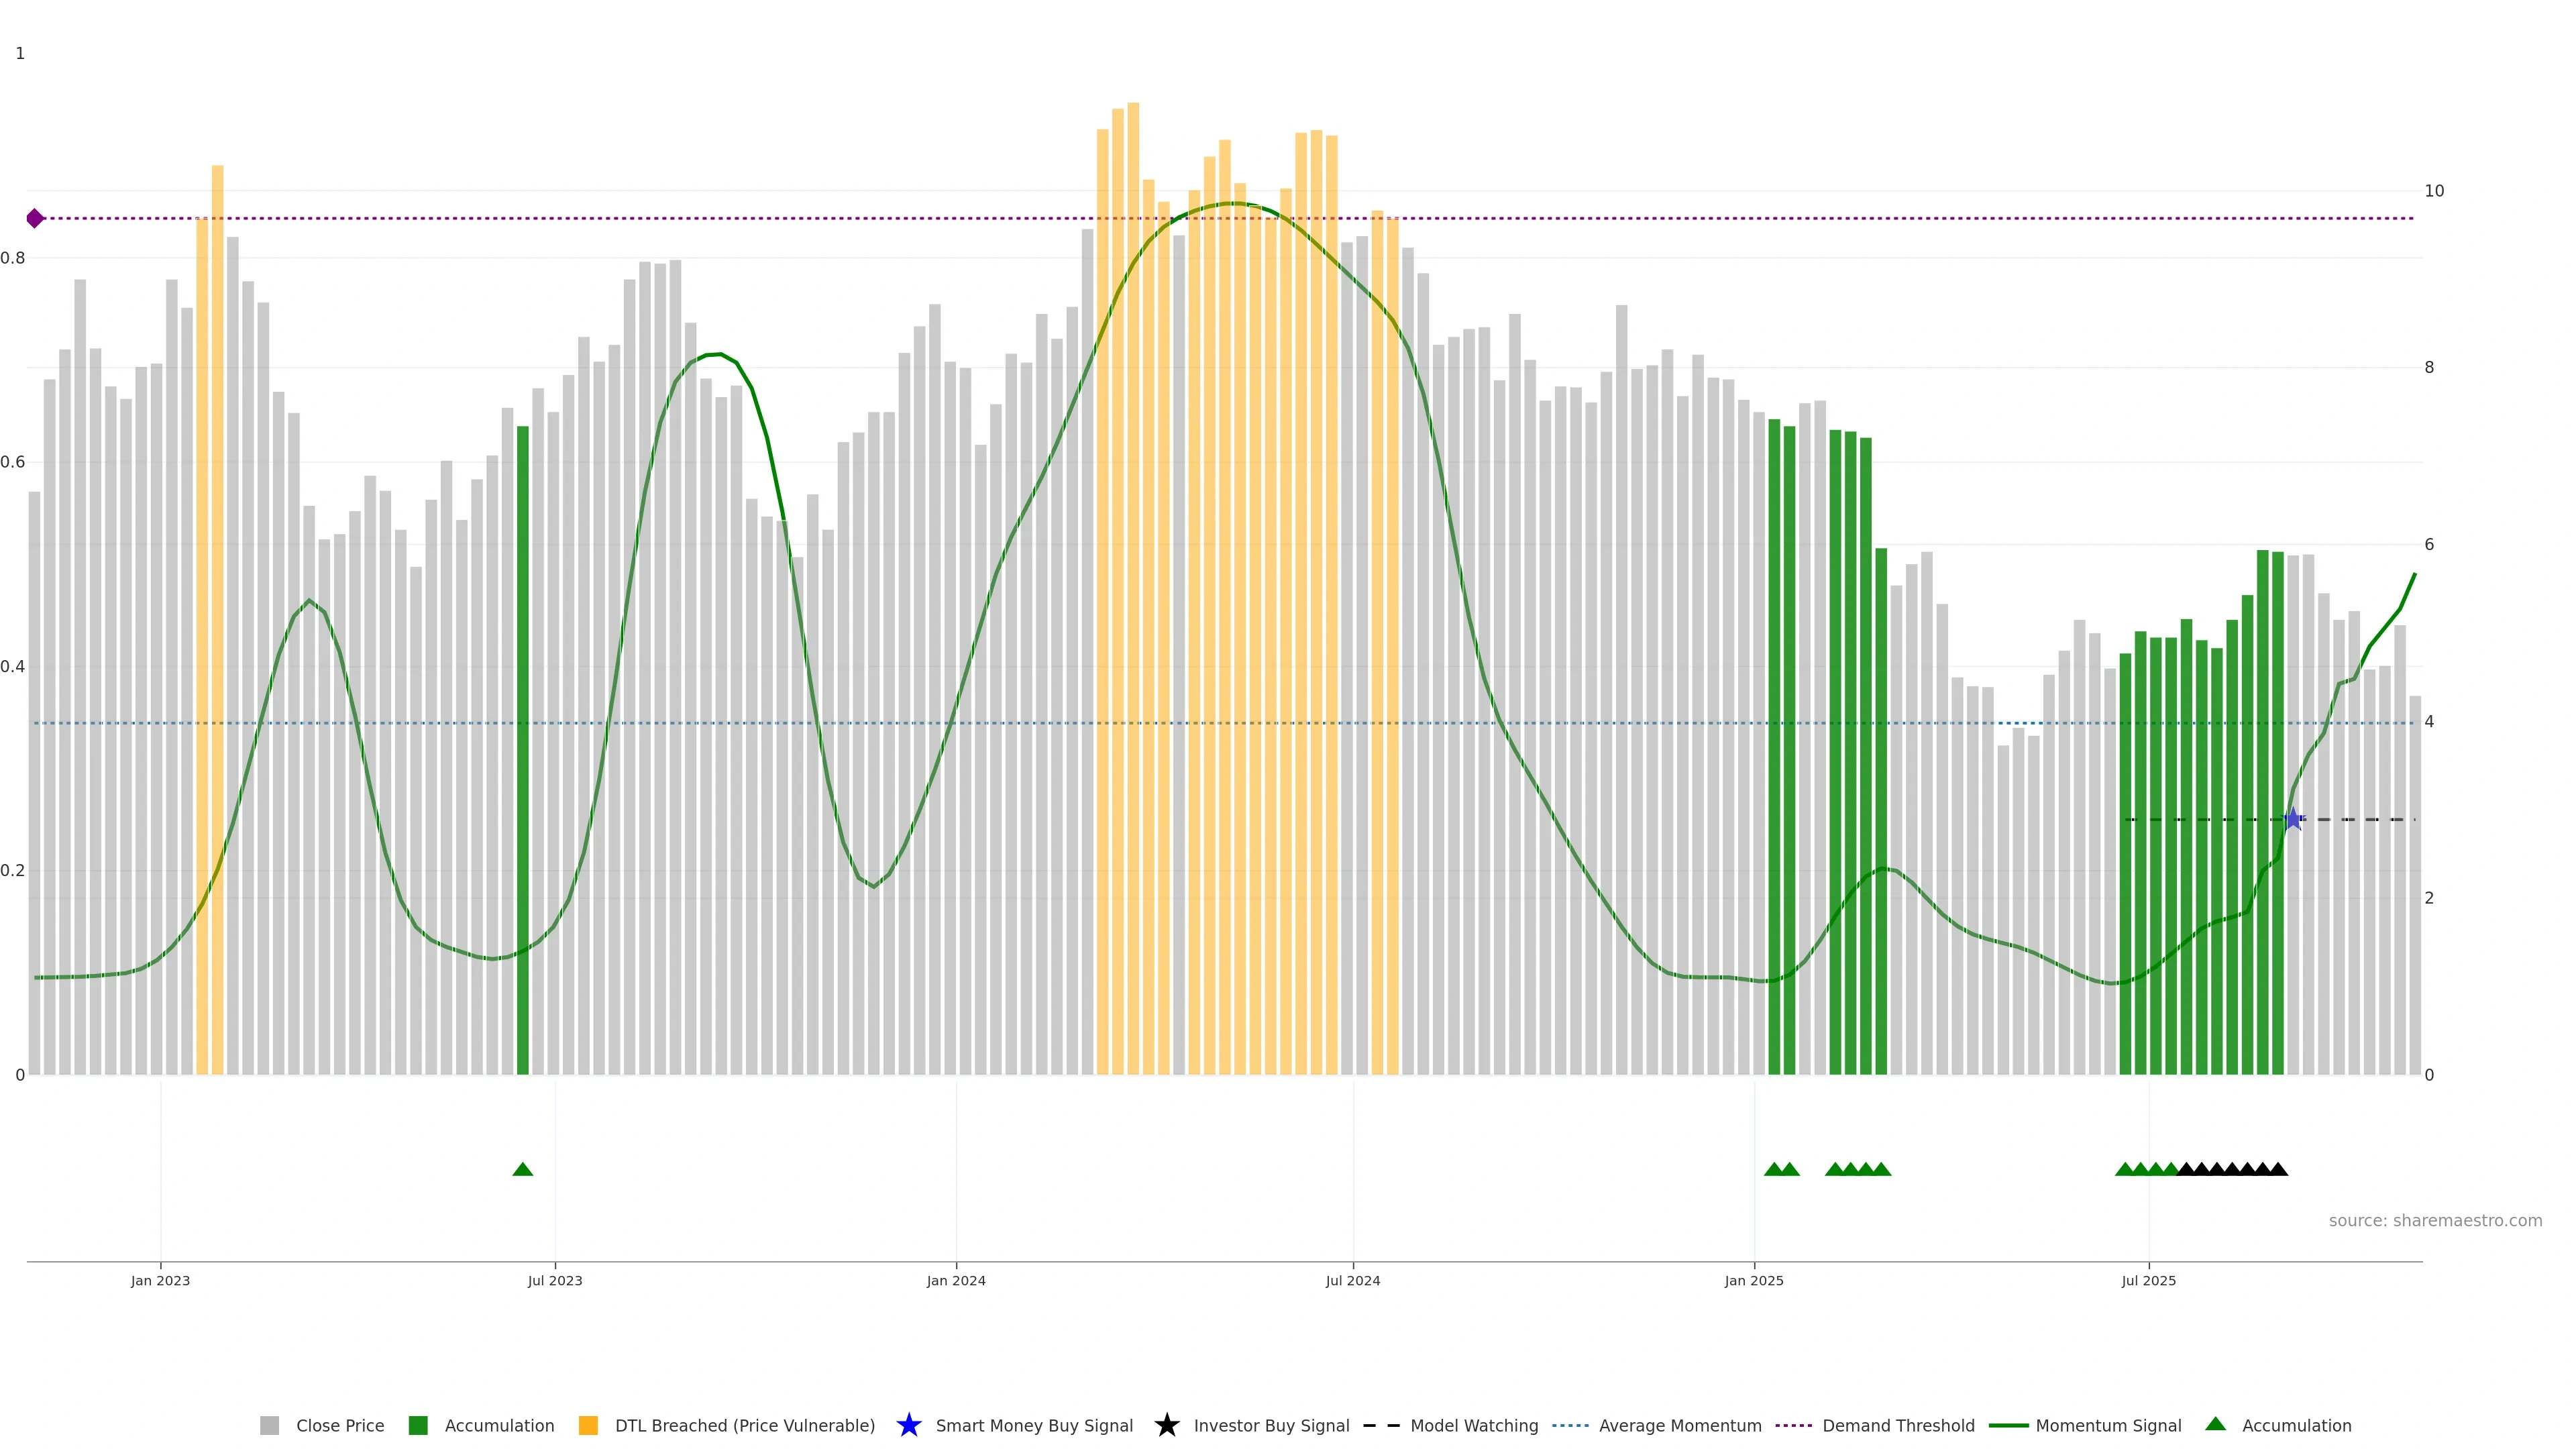Click the blue star marker on the chart
Screen dimensions: 2576x1449
coord(2293,820)
